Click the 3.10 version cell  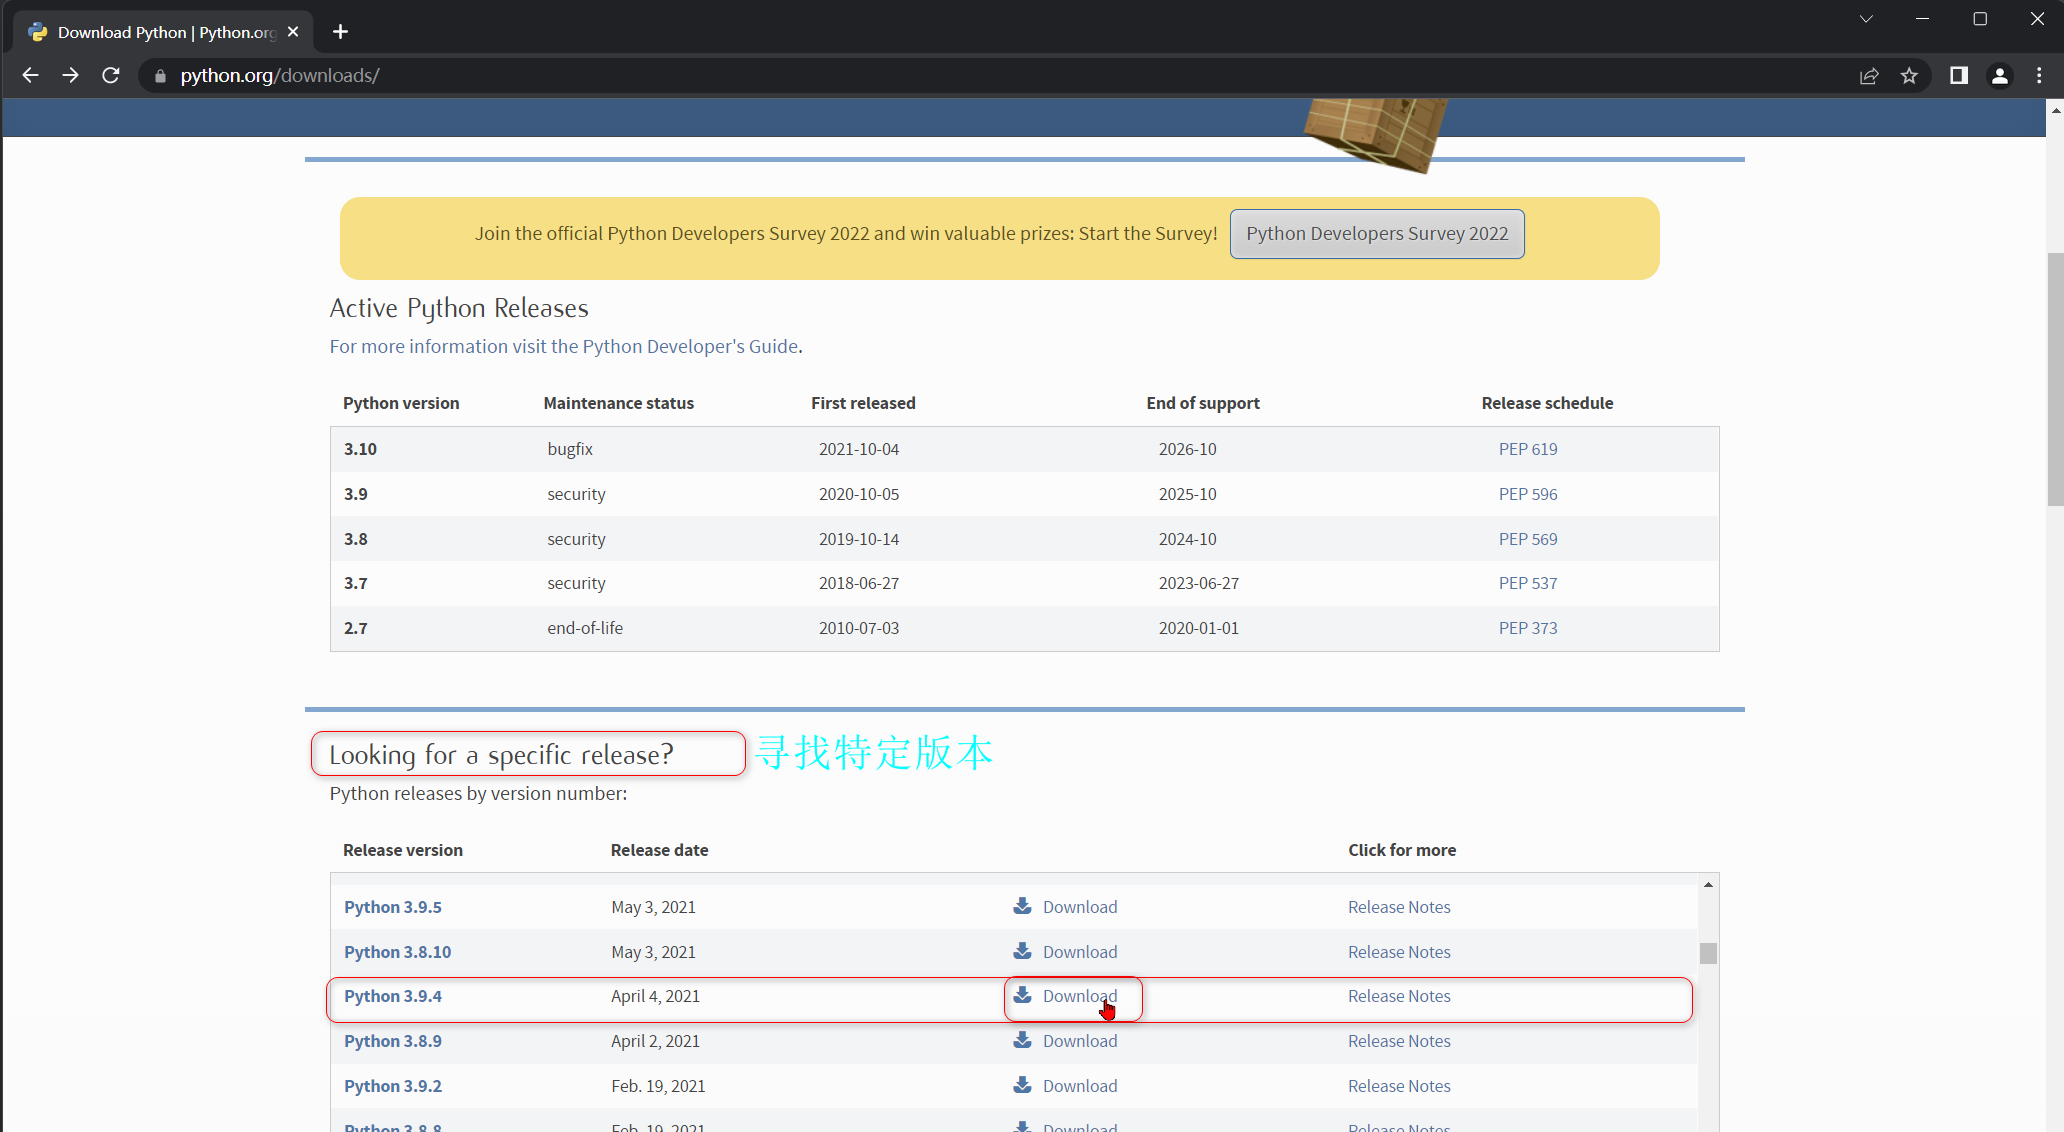click(360, 449)
